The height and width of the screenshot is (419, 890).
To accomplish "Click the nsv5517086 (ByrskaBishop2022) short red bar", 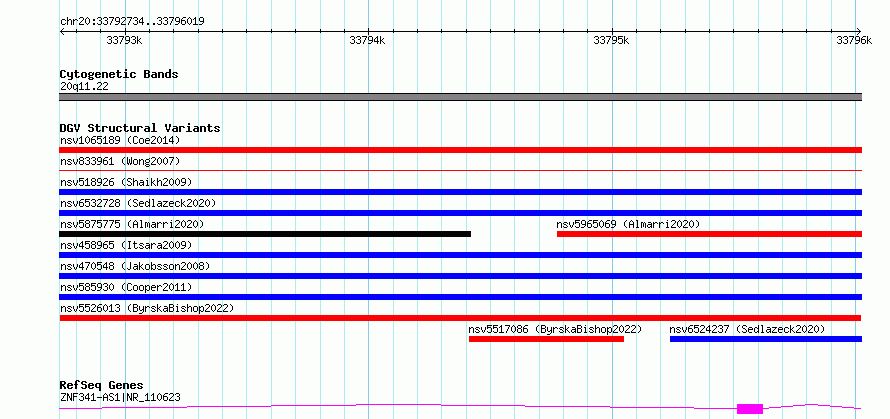I will (x=546, y=339).
